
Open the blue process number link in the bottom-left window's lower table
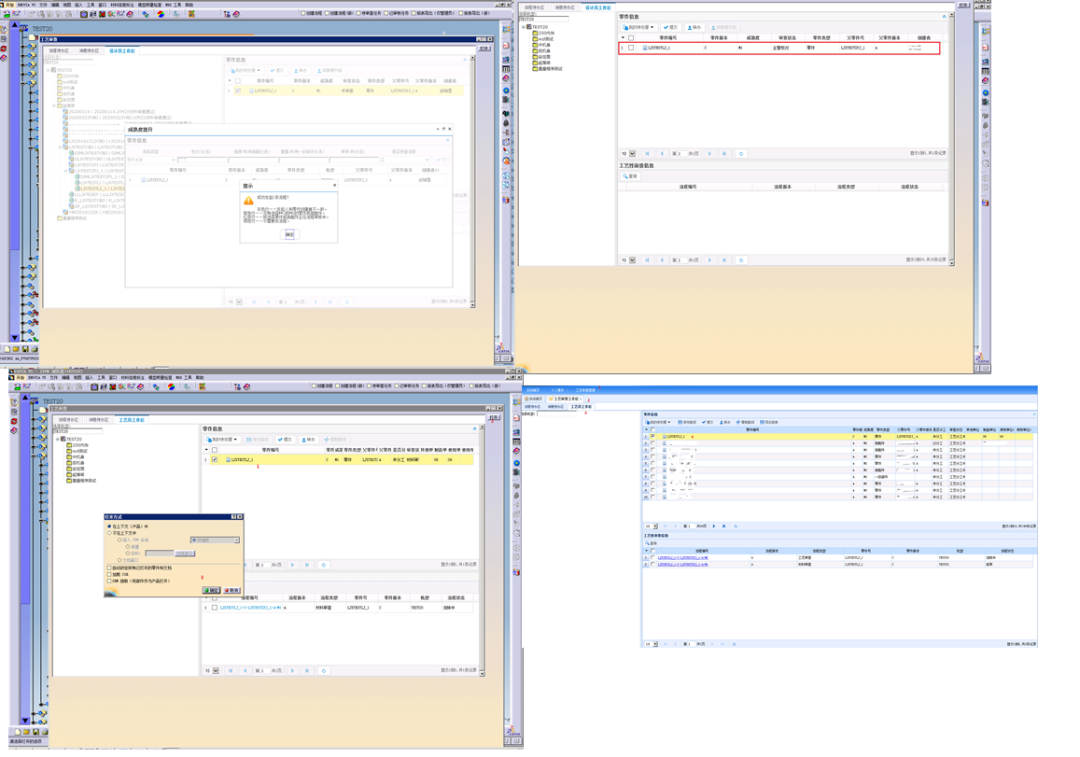click(x=251, y=608)
